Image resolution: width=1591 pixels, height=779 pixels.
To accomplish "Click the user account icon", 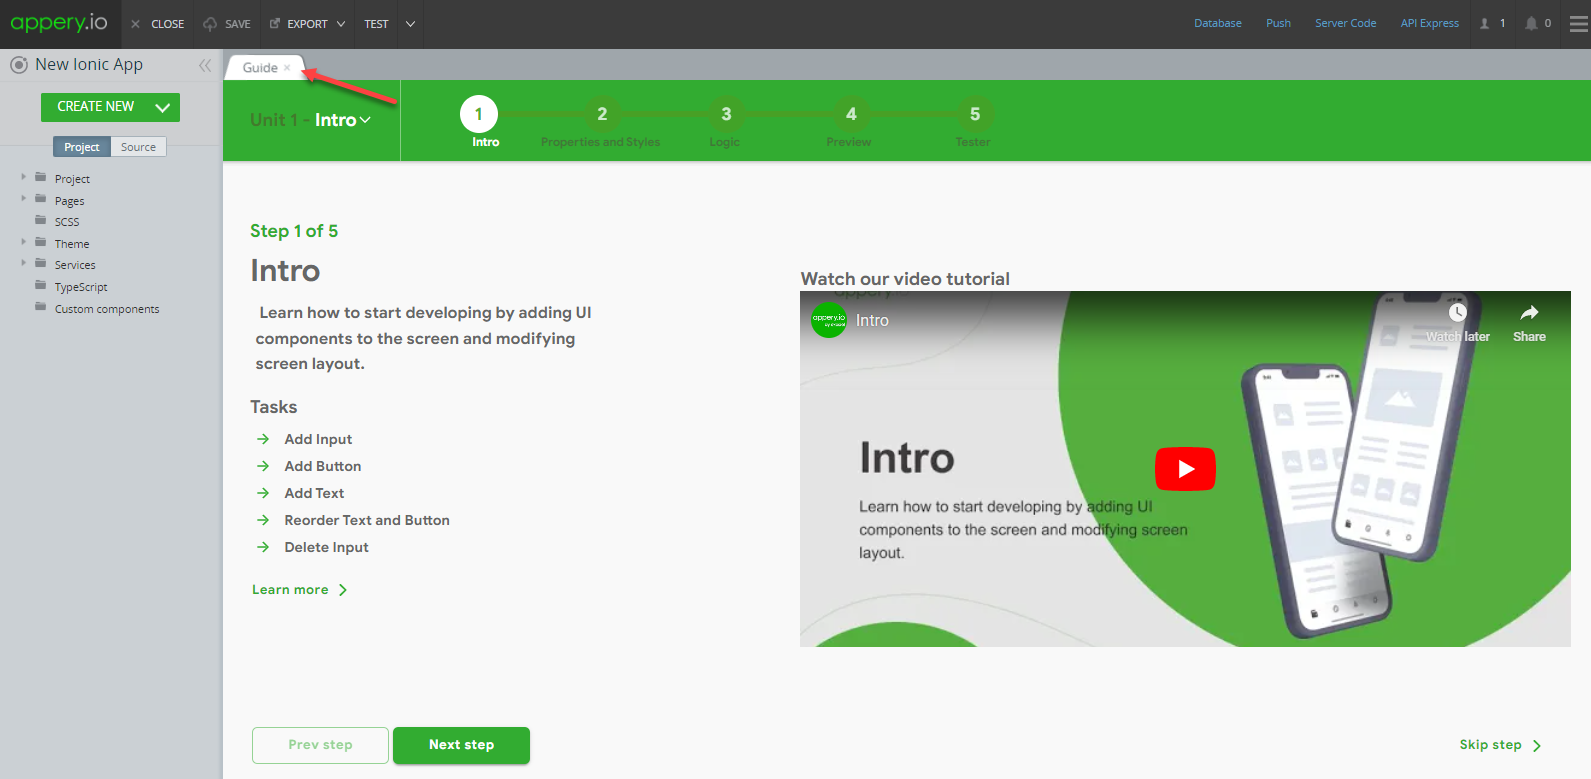I will pyautogui.click(x=1485, y=23).
